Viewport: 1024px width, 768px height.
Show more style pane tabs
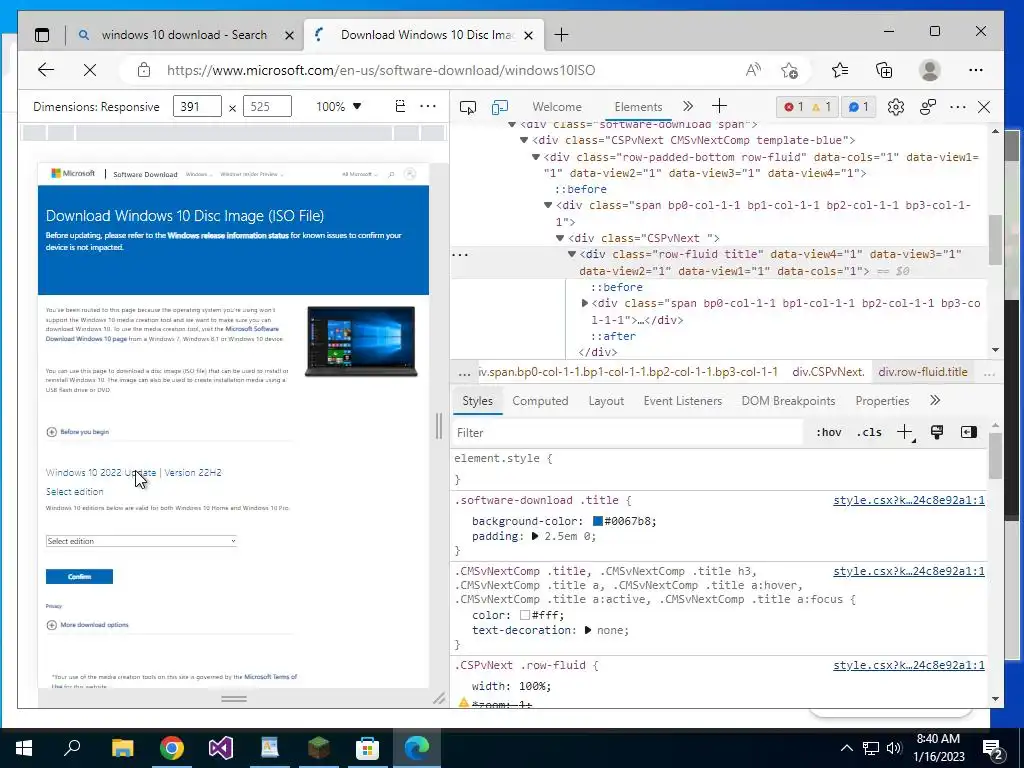tap(935, 400)
